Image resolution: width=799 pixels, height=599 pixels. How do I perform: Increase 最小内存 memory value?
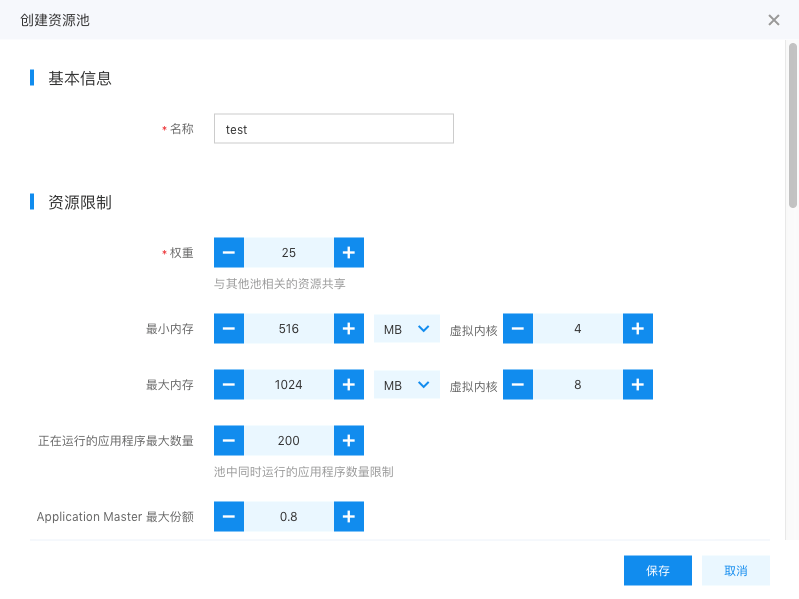[x=349, y=329]
